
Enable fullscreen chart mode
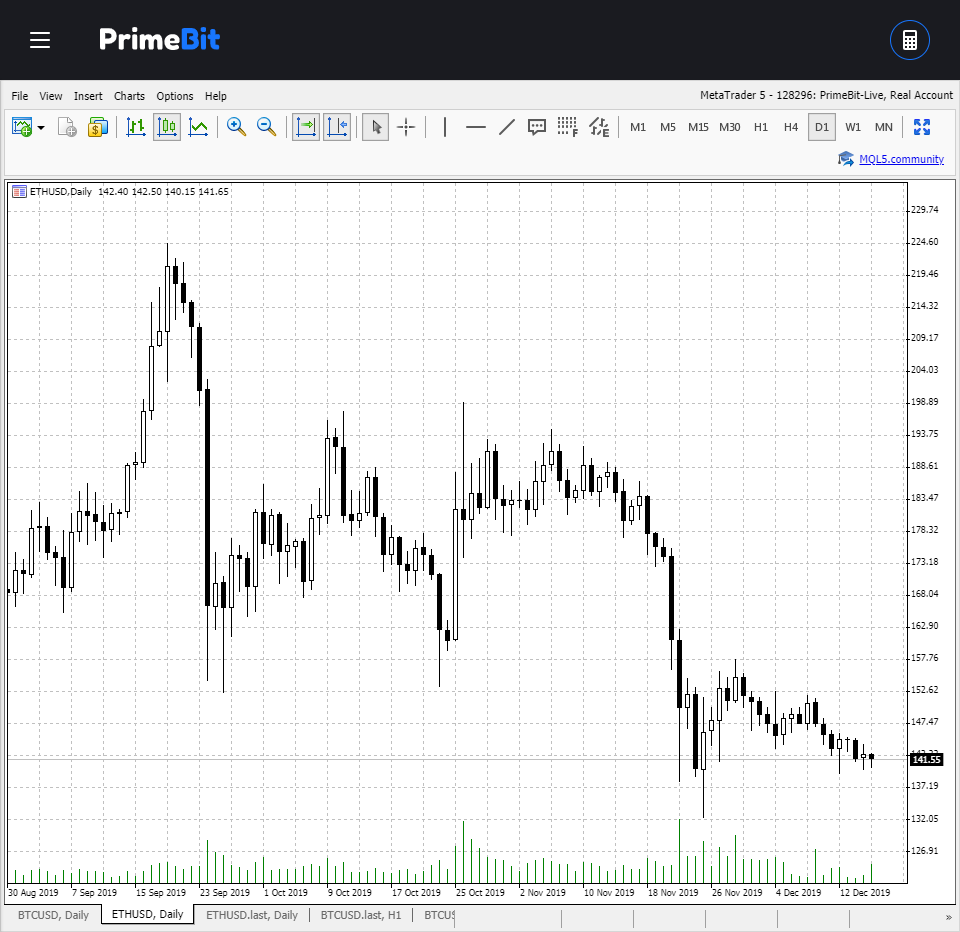[922, 127]
